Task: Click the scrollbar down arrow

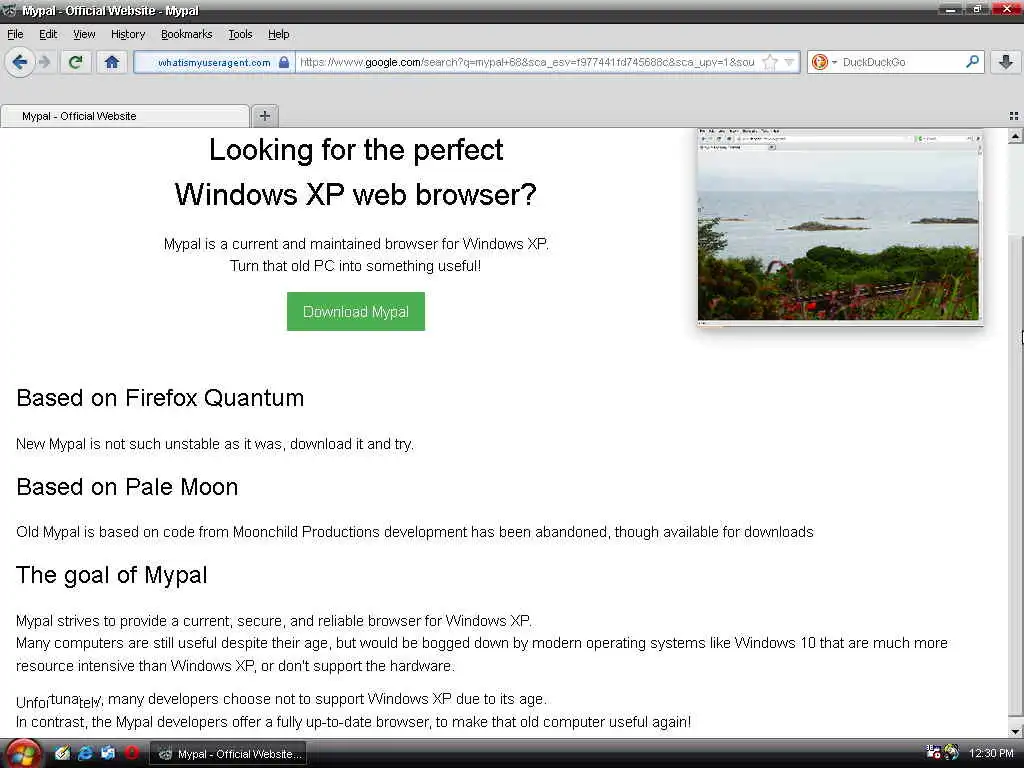Action: pyautogui.click(x=1015, y=731)
